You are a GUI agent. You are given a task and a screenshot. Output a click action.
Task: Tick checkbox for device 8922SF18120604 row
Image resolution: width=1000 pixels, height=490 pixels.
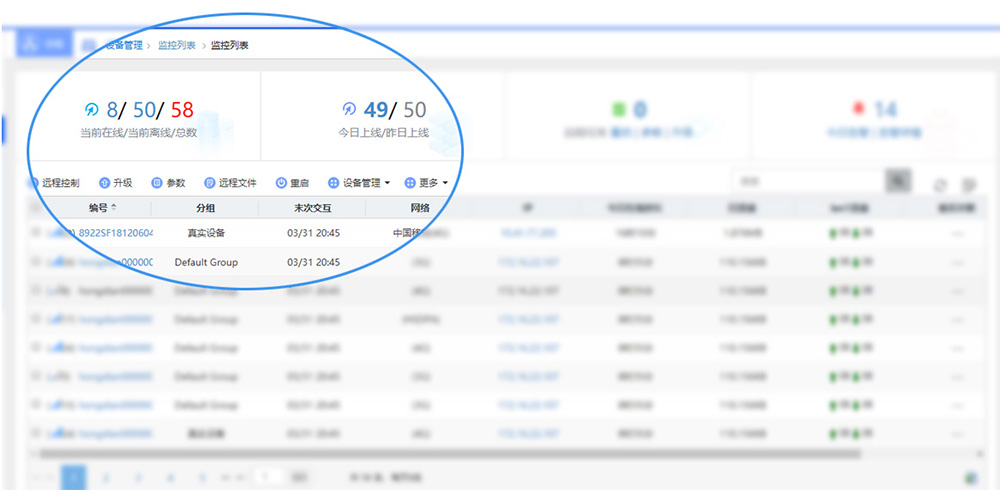36,232
